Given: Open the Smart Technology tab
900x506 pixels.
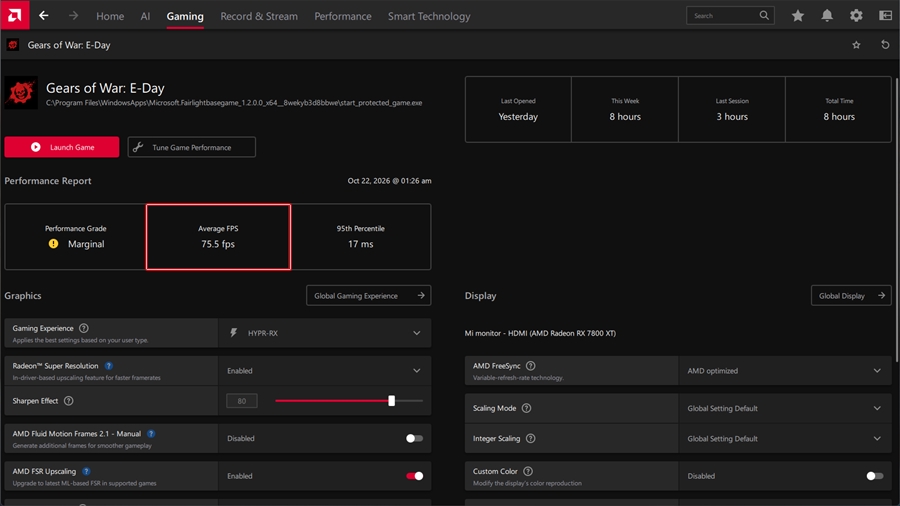Looking at the screenshot, I should 429,16.
